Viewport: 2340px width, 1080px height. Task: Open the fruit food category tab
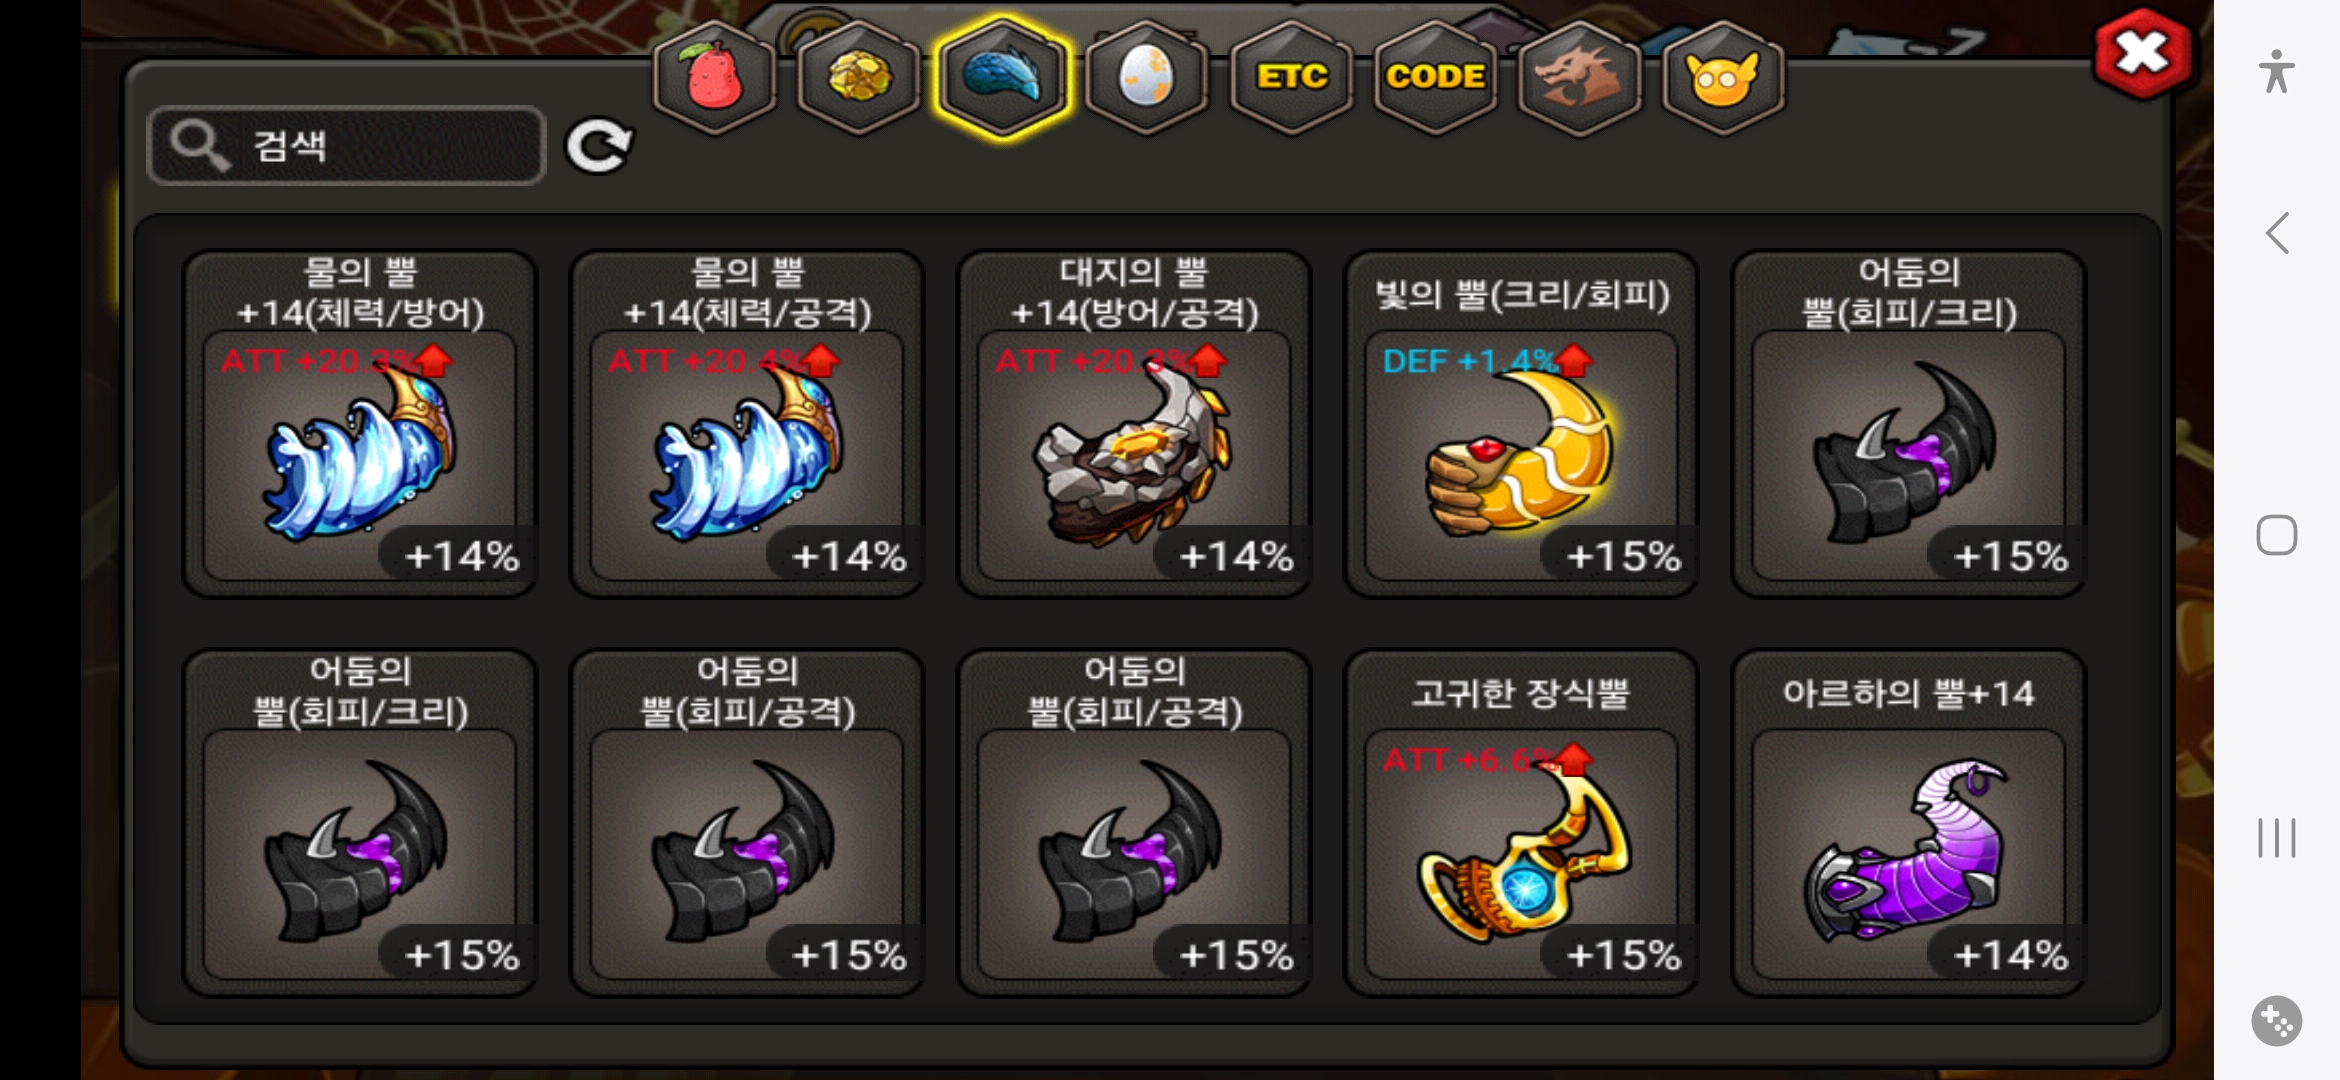pyautogui.click(x=714, y=76)
